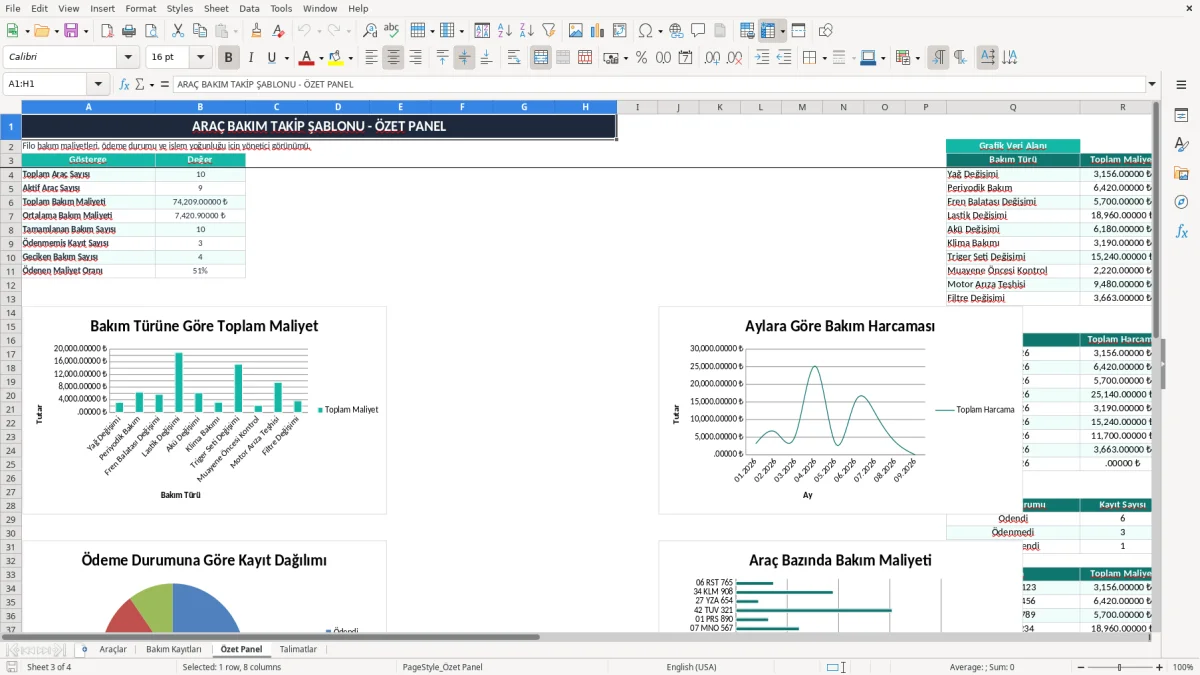Viewport: 1200px width, 675px height.
Task: Click the 100% zoom level
Action: point(1183,667)
